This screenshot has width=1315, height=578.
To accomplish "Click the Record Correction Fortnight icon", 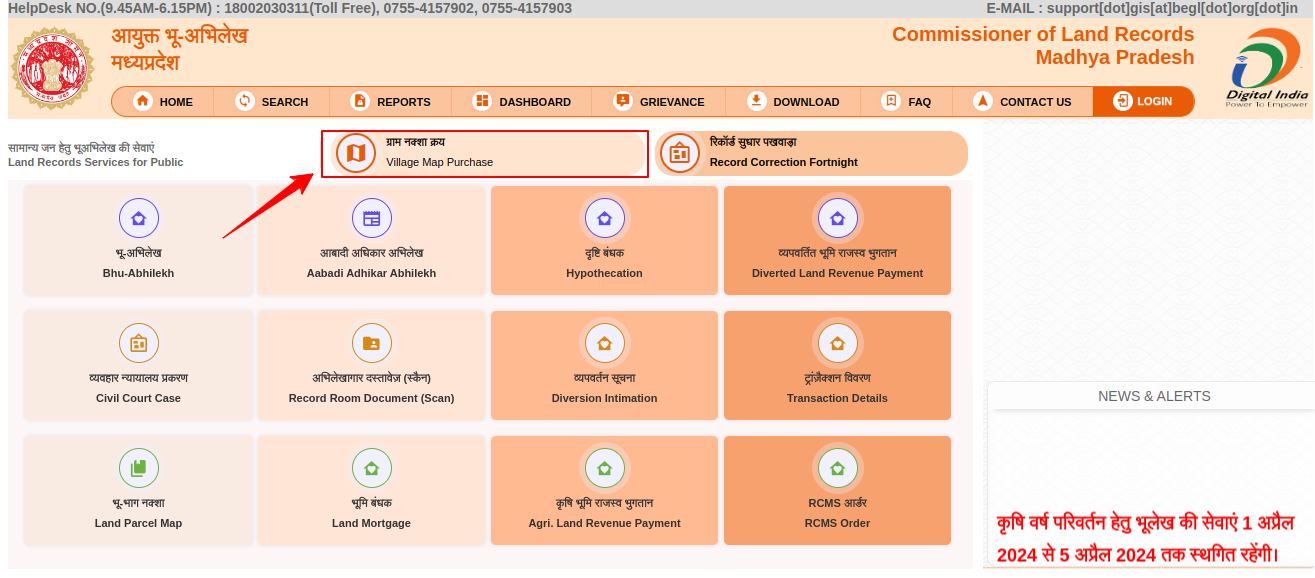I will tap(680, 153).
